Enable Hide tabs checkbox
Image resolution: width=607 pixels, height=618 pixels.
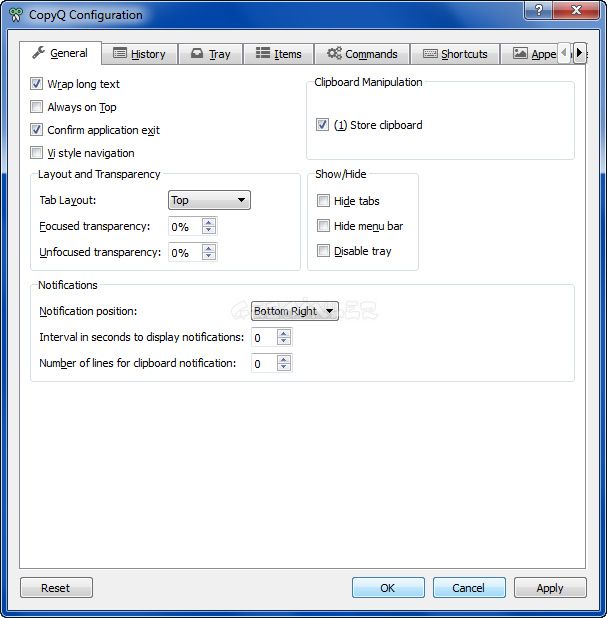pos(323,201)
